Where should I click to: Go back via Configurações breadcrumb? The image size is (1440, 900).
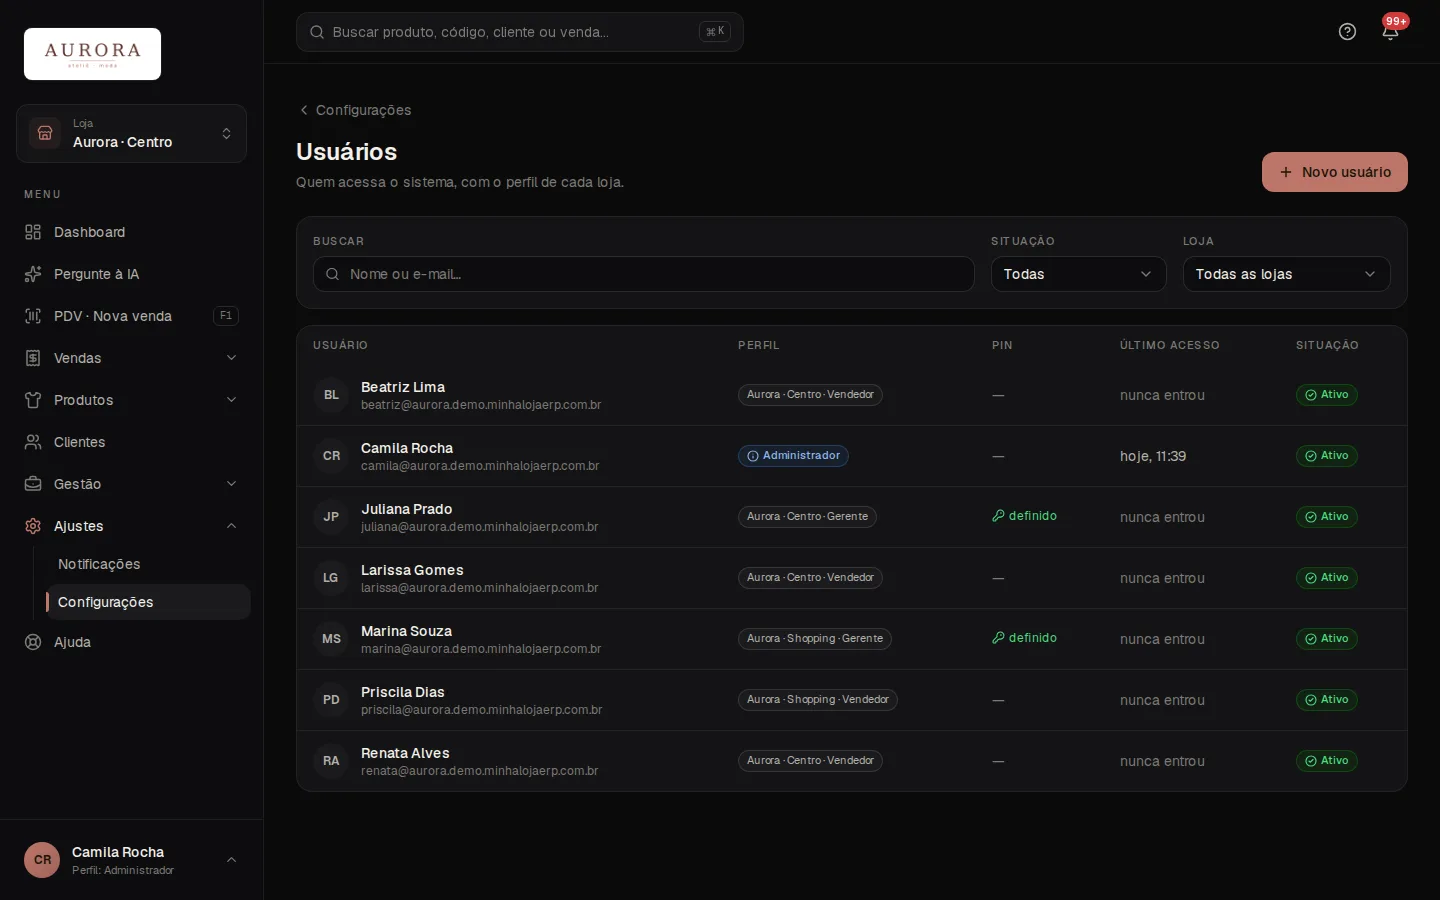click(x=355, y=110)
